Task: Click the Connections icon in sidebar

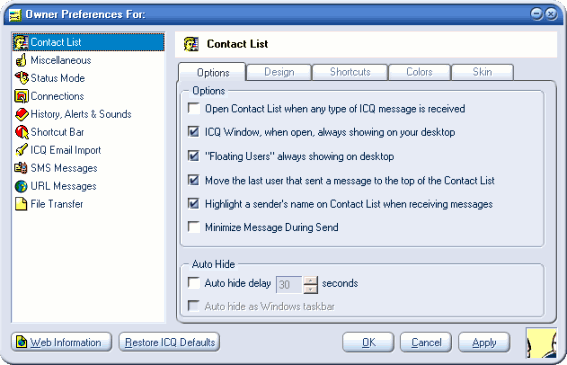Action: click(21, 96)
